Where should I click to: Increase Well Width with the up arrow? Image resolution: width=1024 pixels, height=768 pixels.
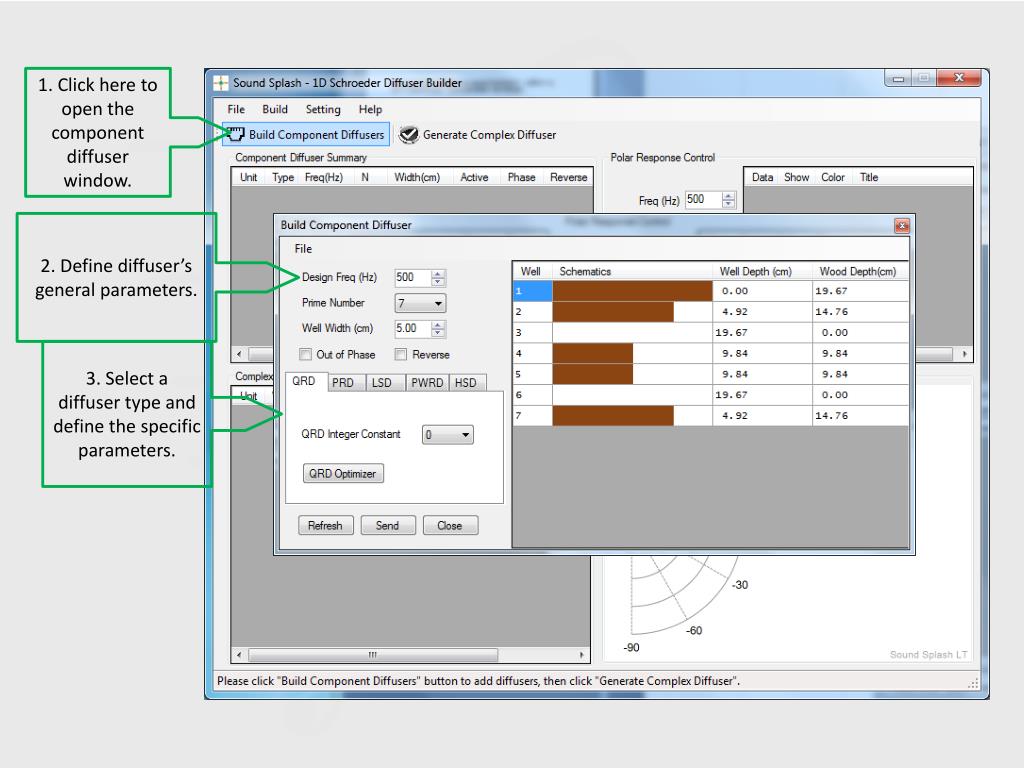pos(438,325)
